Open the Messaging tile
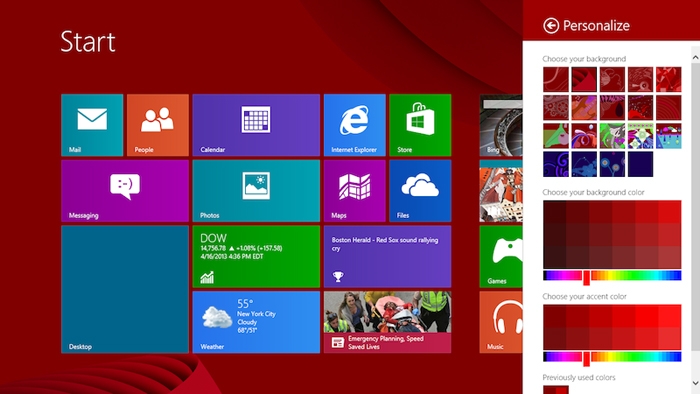The image size is (700, 394). (x=125, y=191)
